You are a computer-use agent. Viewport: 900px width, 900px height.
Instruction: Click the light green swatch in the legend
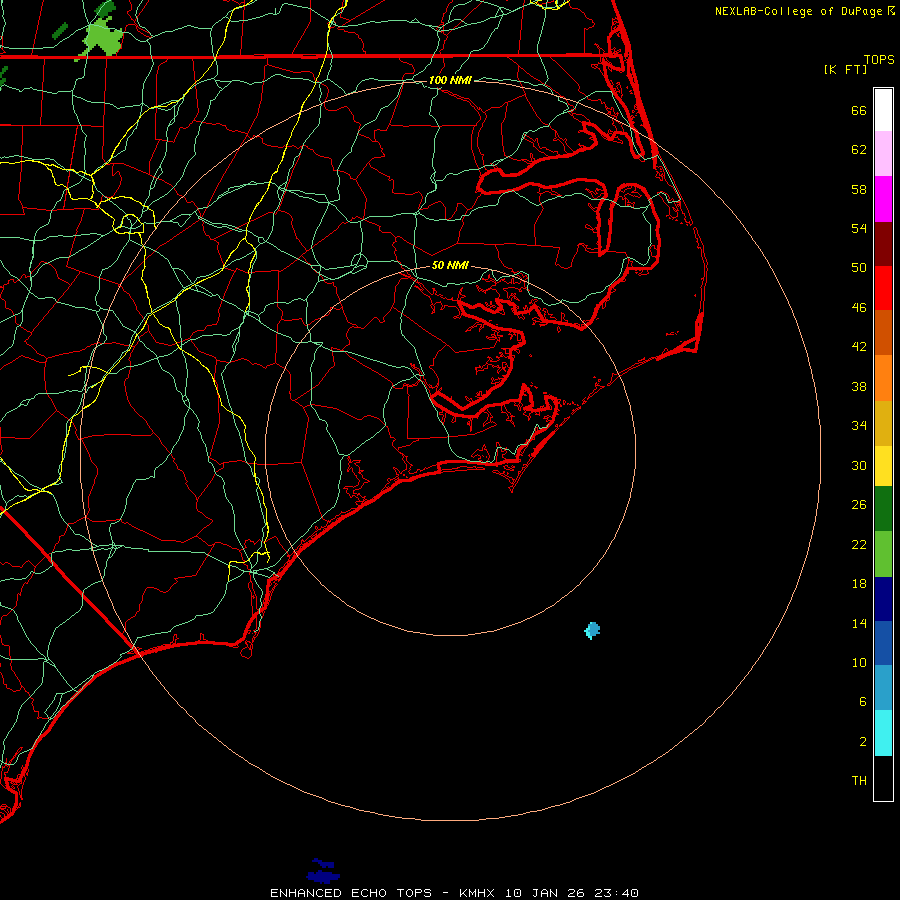pyautogui.click(x=883, y=554)
